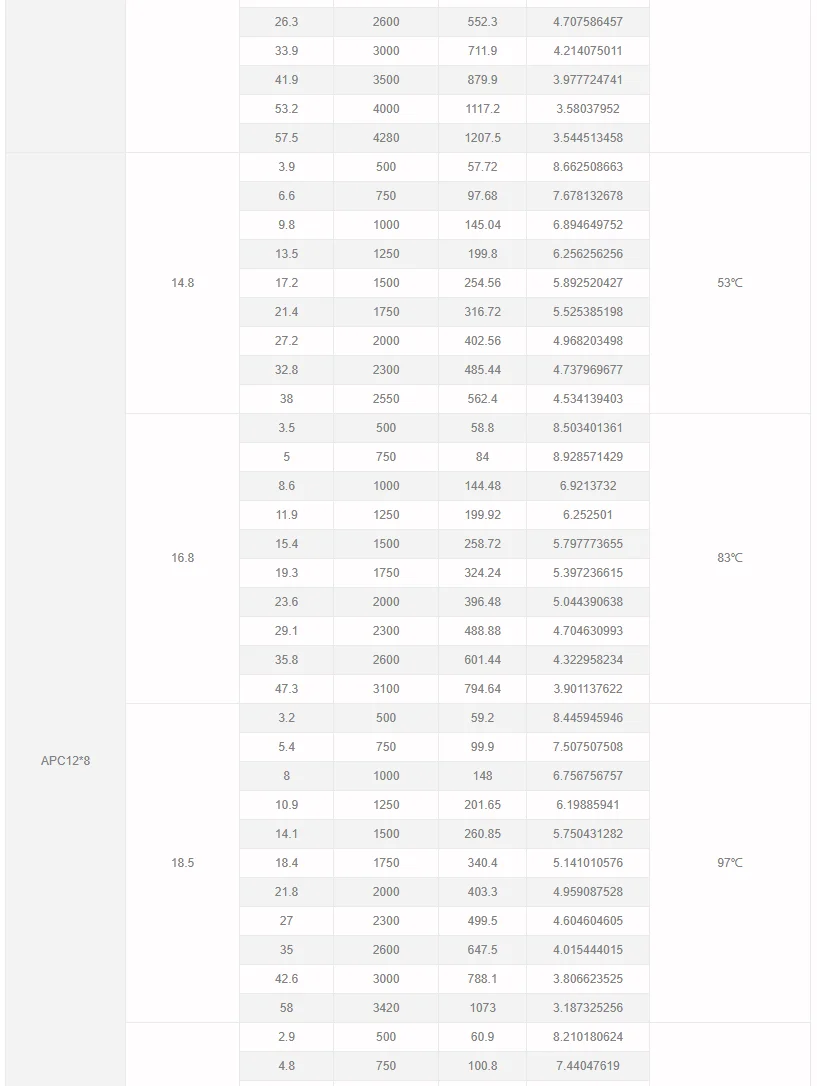Screen dimensions: 817x1086
Task: Click current value 57.5
Action: pos(287,138)
